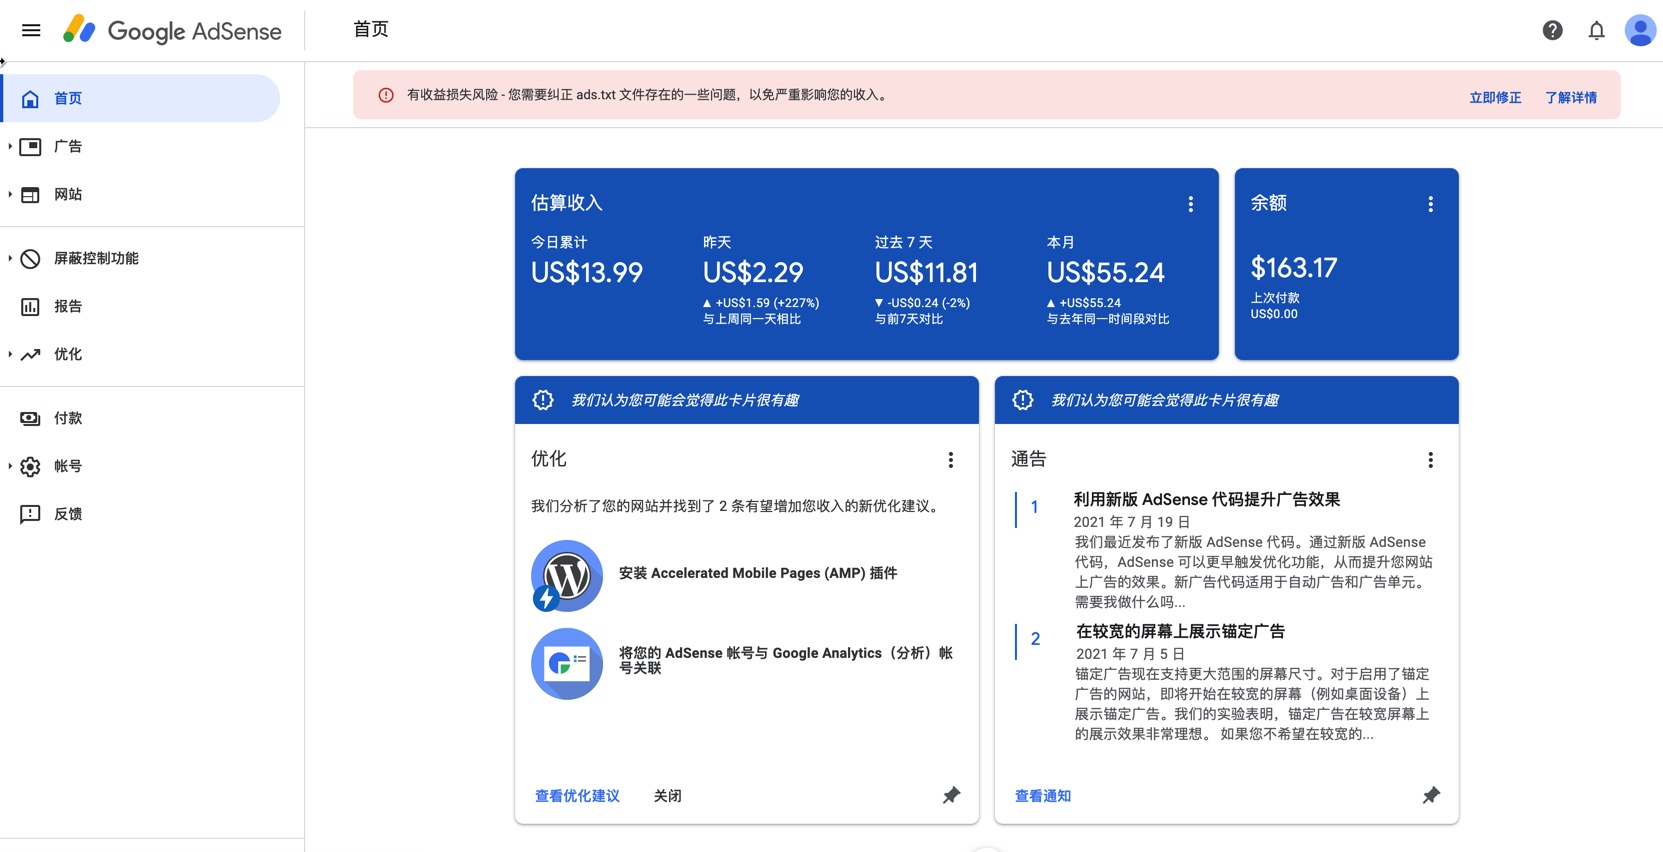This screenshot has width=1663, height=852.
Task: Click 立即修正 in the alert banner
Action: coord(1495,98)
